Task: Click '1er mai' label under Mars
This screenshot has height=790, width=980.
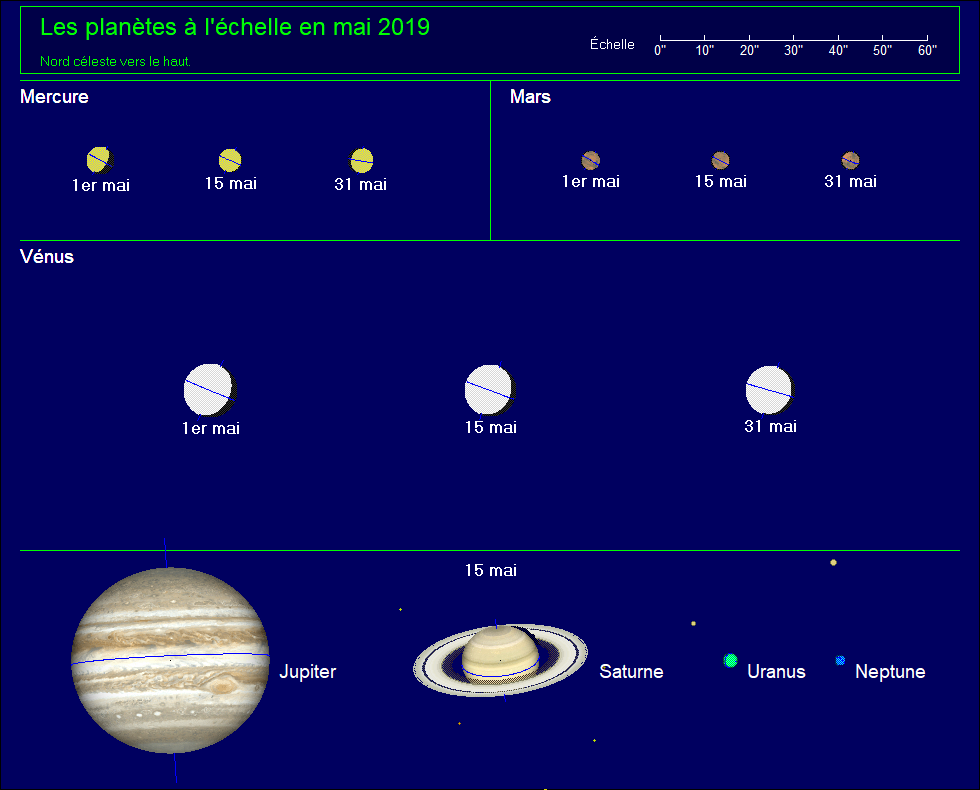Action: 591,181
